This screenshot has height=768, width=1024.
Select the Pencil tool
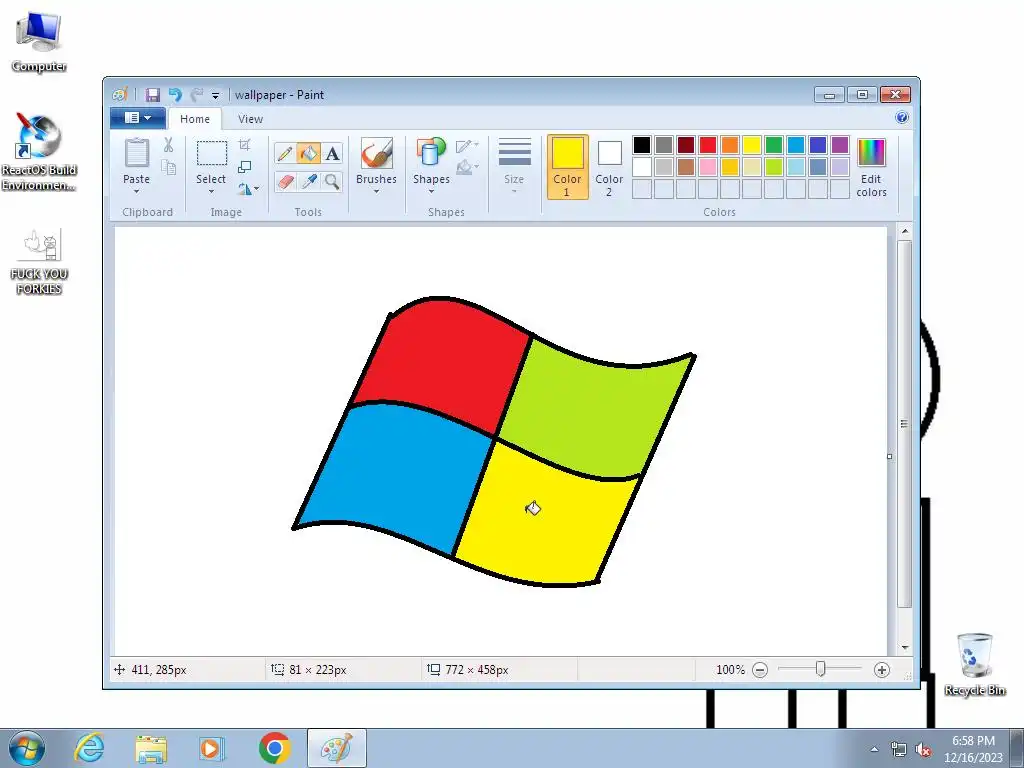(x=285, y=153)
